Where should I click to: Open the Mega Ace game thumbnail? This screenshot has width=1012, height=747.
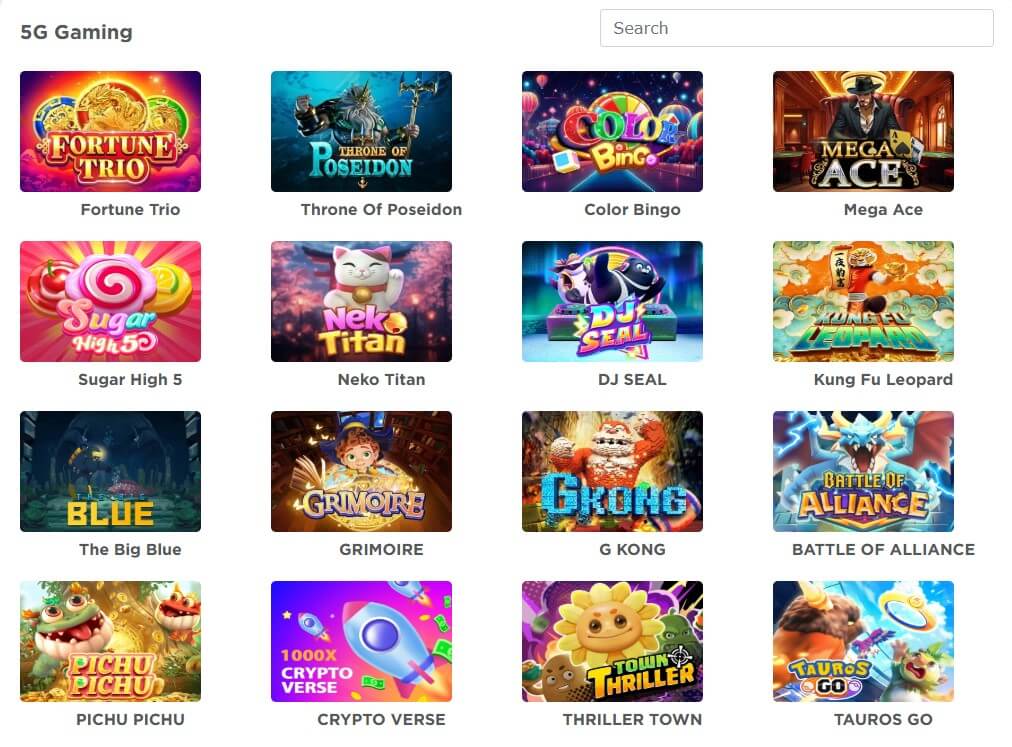pyautogui.click(x=864, y=131)
